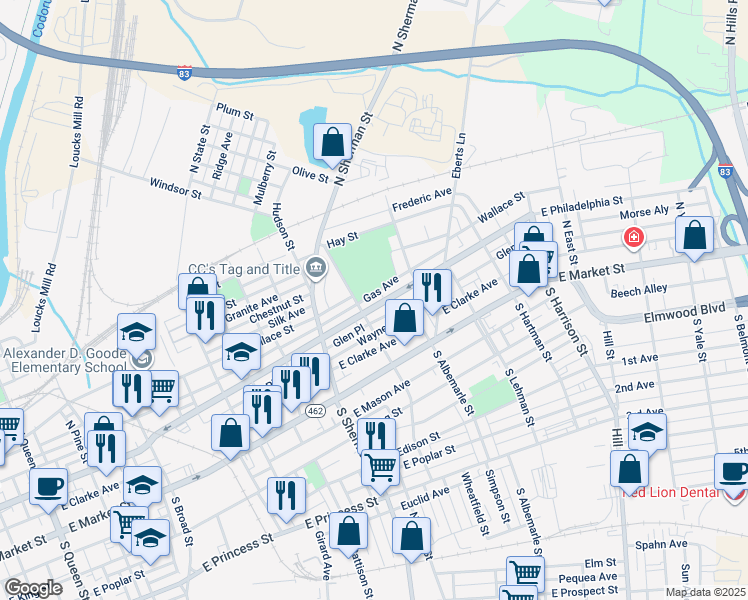This screenshot has width=748, height=600.
Task: Open the red hospital marker near Morse Aly
Action: pos(634,238)
